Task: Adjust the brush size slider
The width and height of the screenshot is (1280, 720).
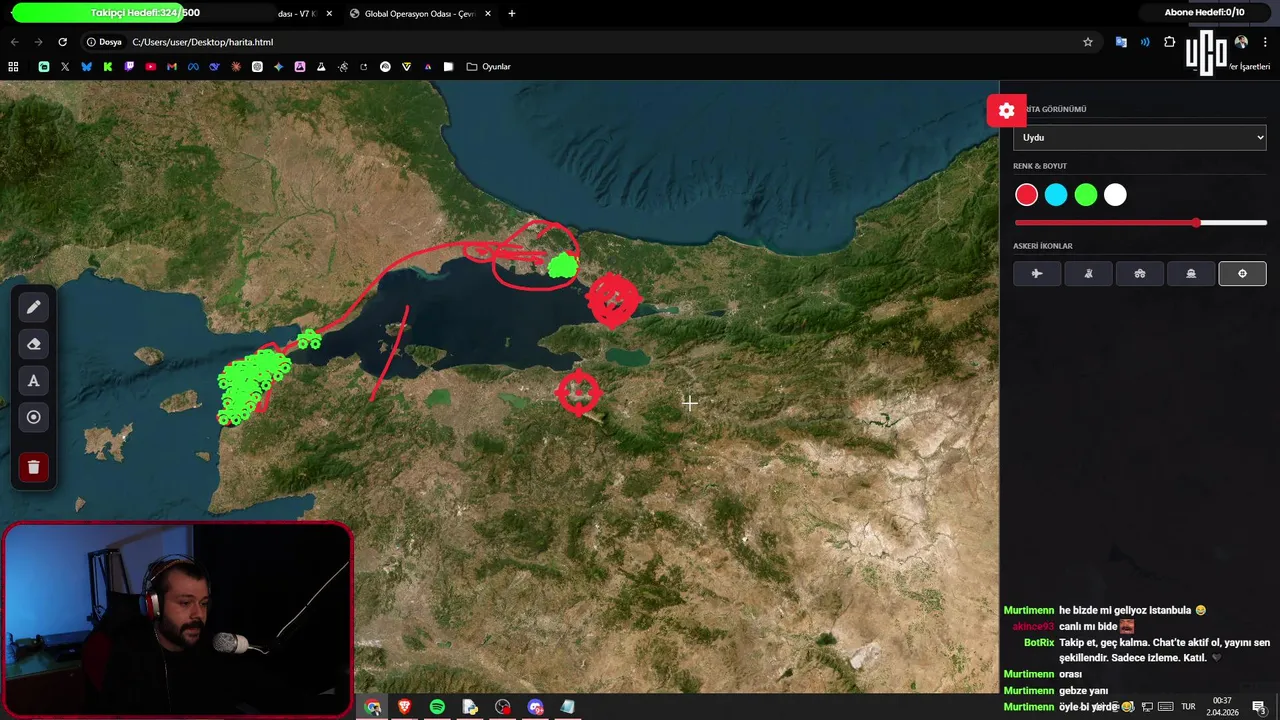Action: point(1140,222)
